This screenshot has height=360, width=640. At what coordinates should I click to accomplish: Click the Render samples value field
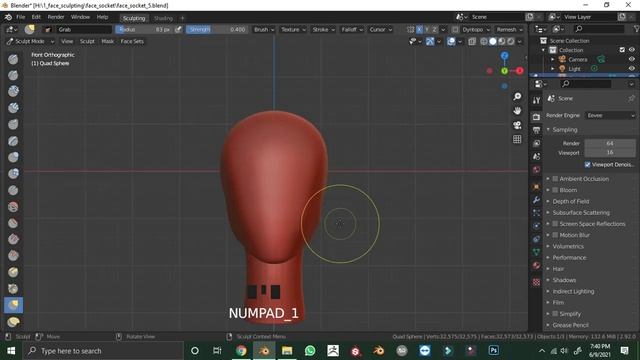610,143
